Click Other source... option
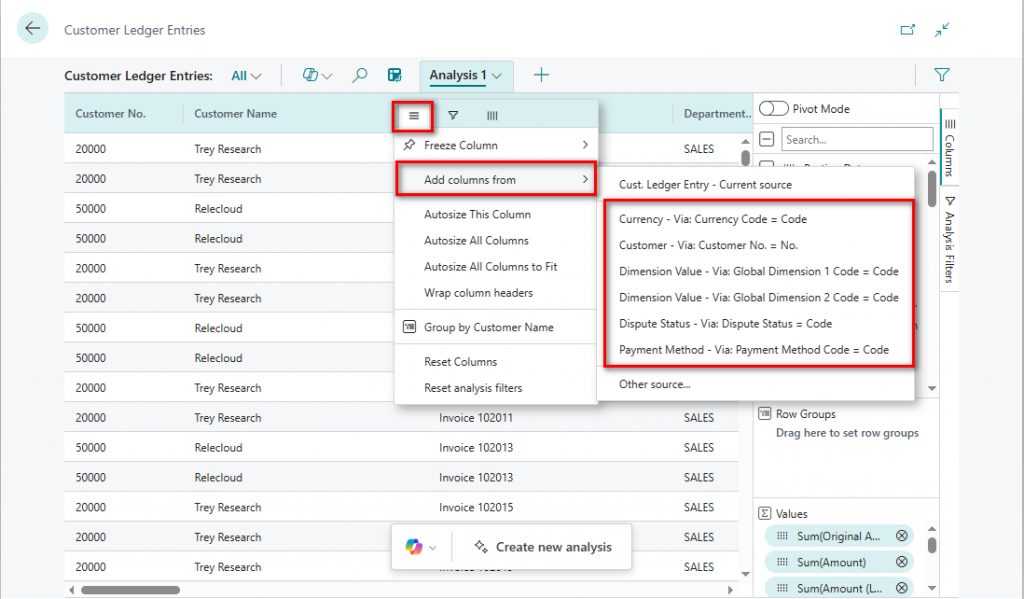This screenshot has width=1024, height=599. click(x=654, y=384)
